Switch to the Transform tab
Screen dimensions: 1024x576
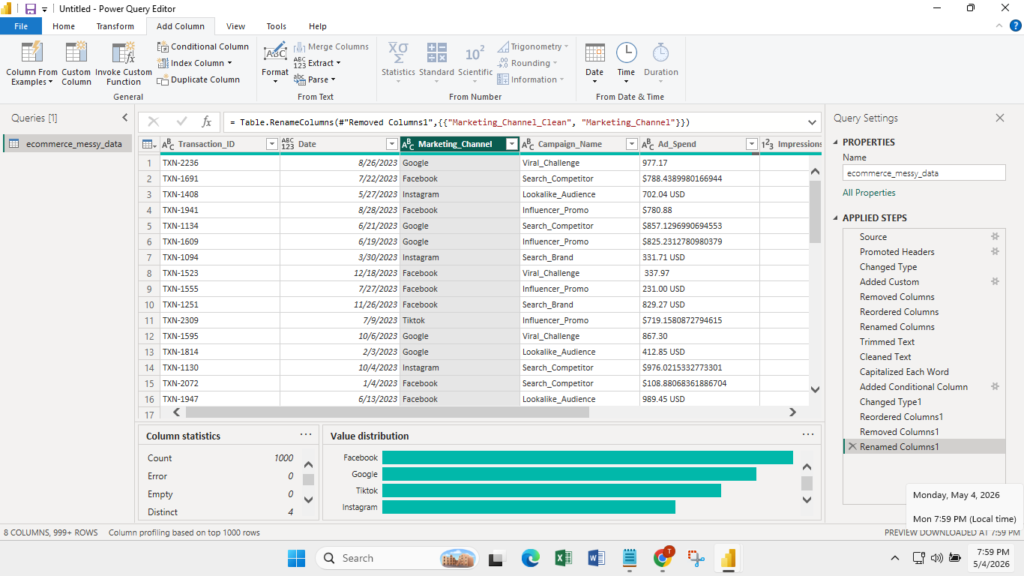coord(115,26)
